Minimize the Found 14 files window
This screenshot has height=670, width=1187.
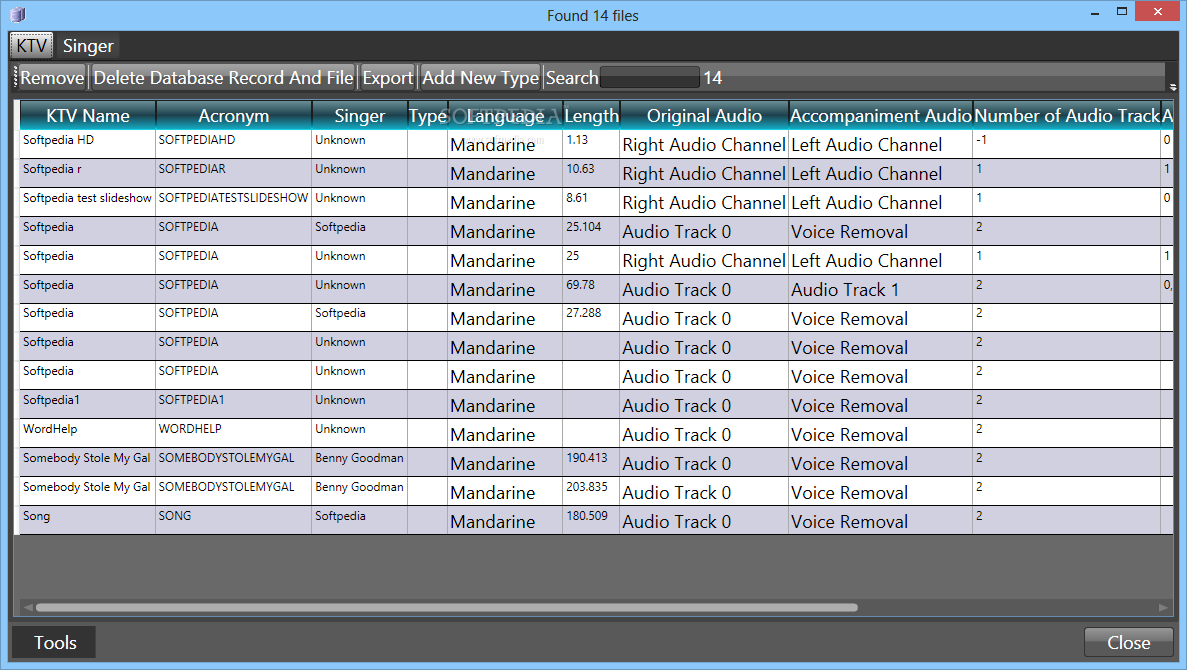pos(1095,12)
